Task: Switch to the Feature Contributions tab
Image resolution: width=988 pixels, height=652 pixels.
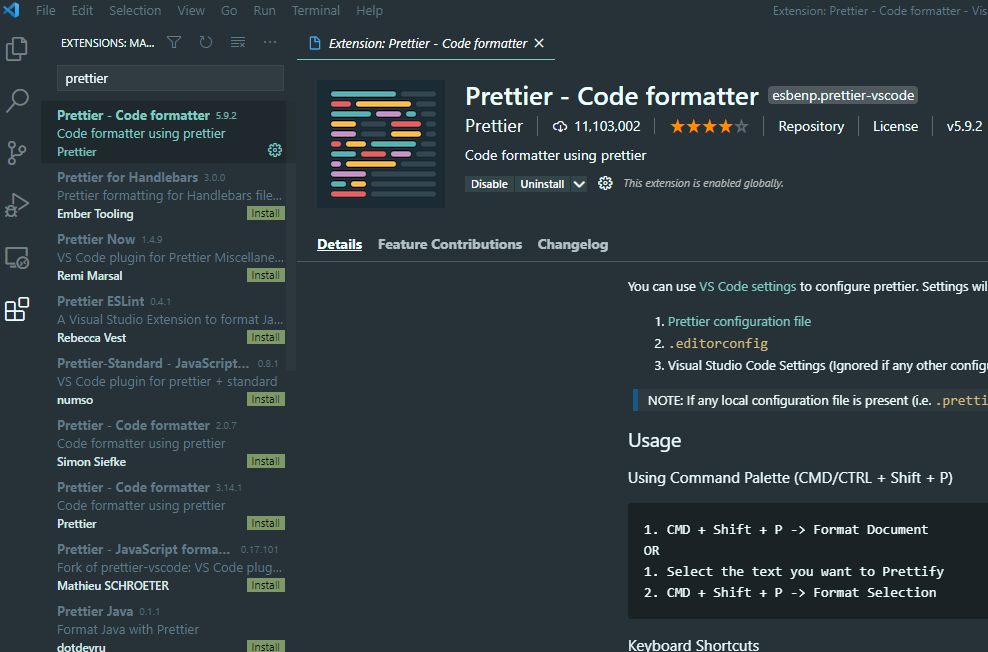Action: (x=450, y=244)
